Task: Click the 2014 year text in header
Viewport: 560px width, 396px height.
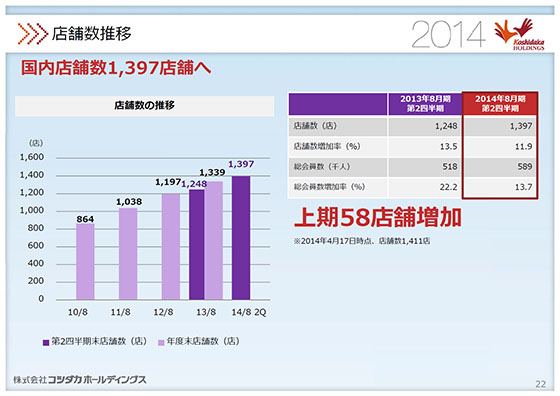Action: tap(448, 34)
